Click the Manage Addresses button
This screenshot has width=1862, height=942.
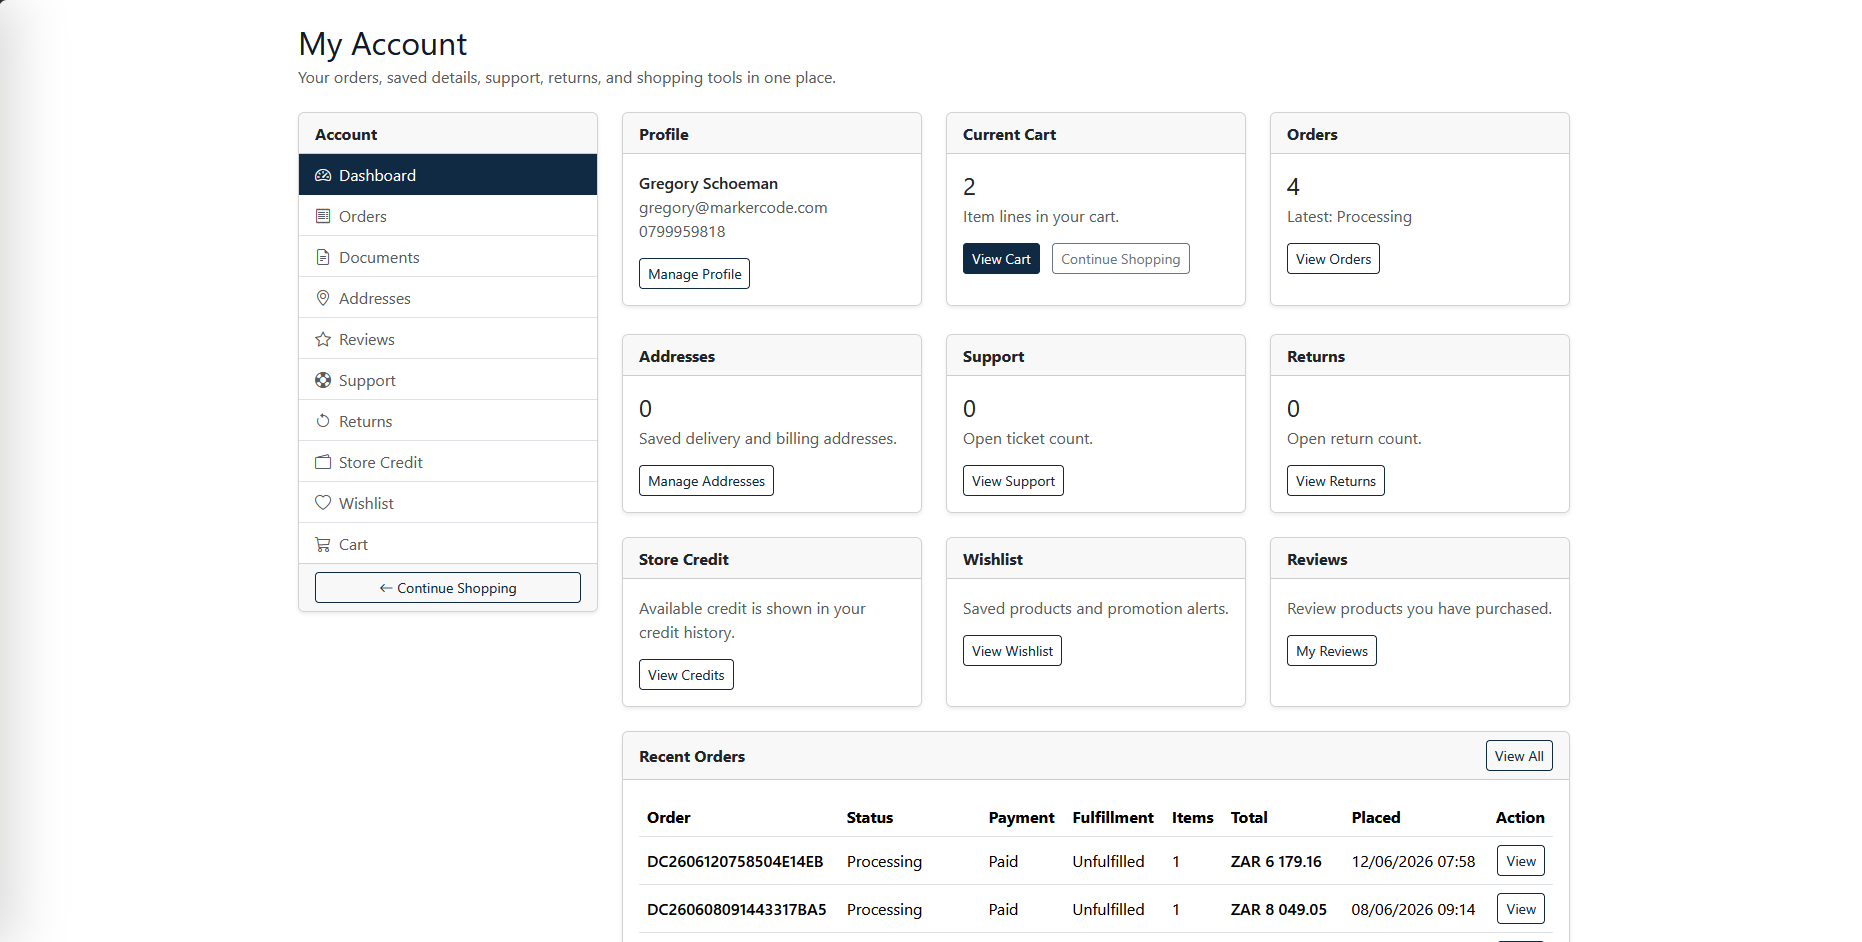pyautogui.click(x=706, y=481)
